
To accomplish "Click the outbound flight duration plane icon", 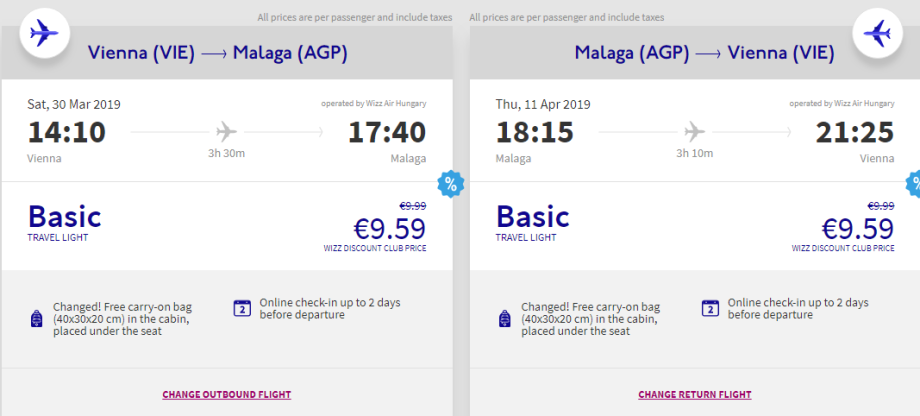I will tap(227, 131).
